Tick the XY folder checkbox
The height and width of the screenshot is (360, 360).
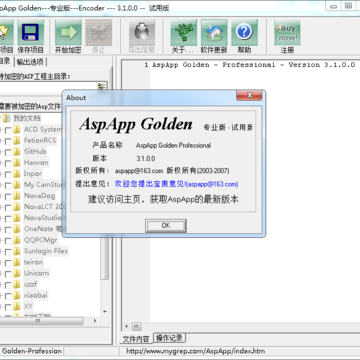click(8, 307)
